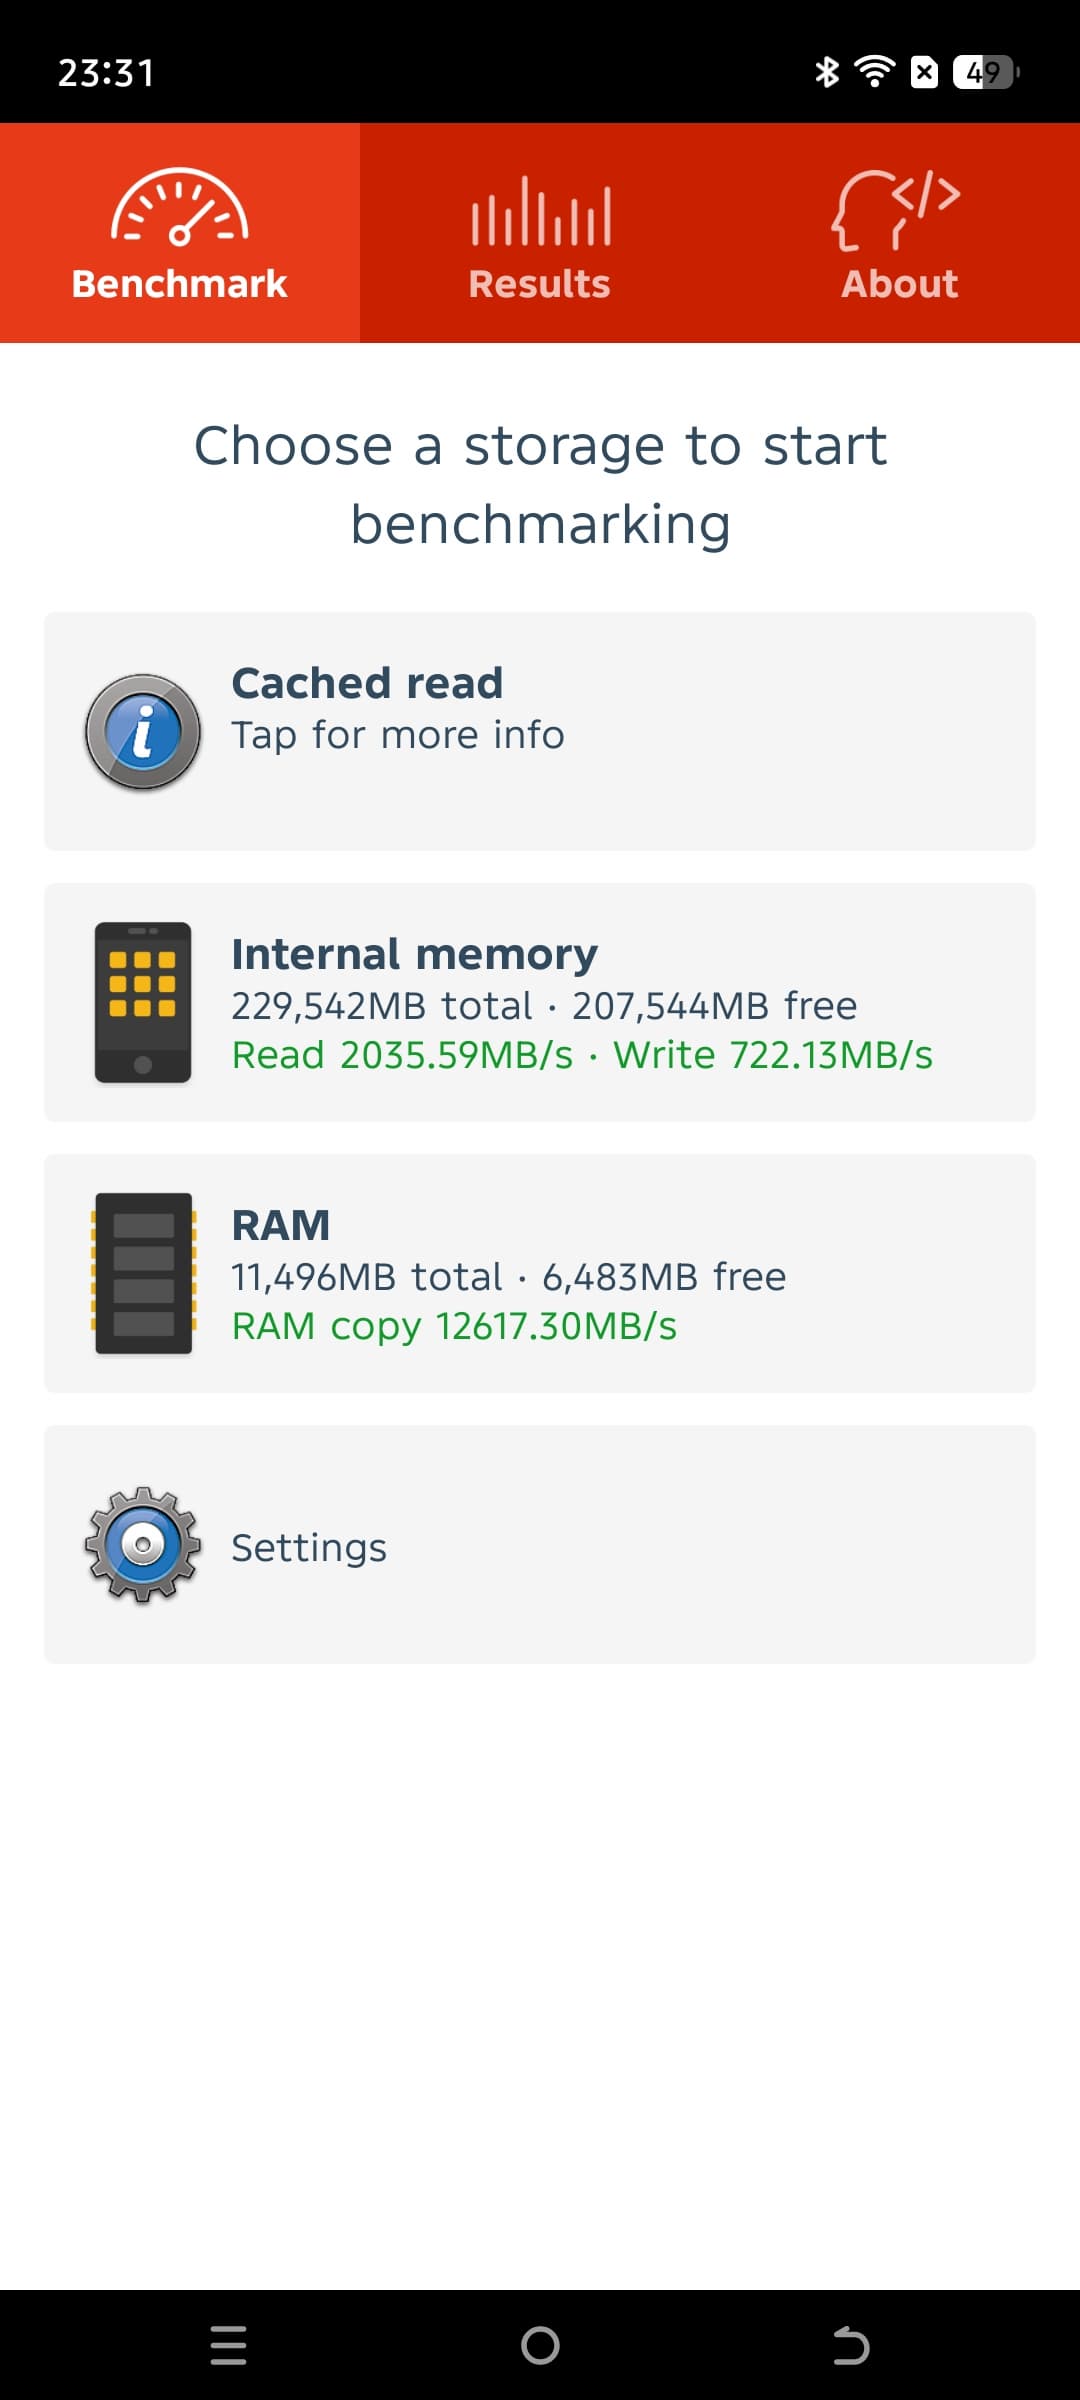Tap the Bluetooth icon in status bar
The width and height of the screenshot is (1080, 2400).
(x=826, y=72)
